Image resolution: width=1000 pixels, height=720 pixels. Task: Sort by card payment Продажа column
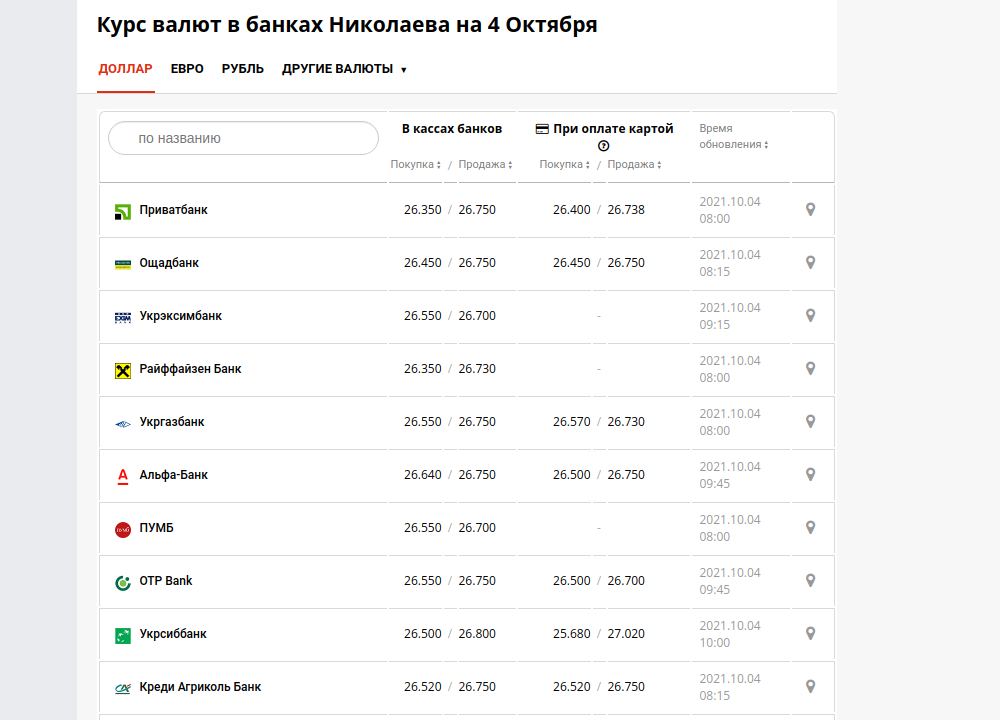[634, 165]
